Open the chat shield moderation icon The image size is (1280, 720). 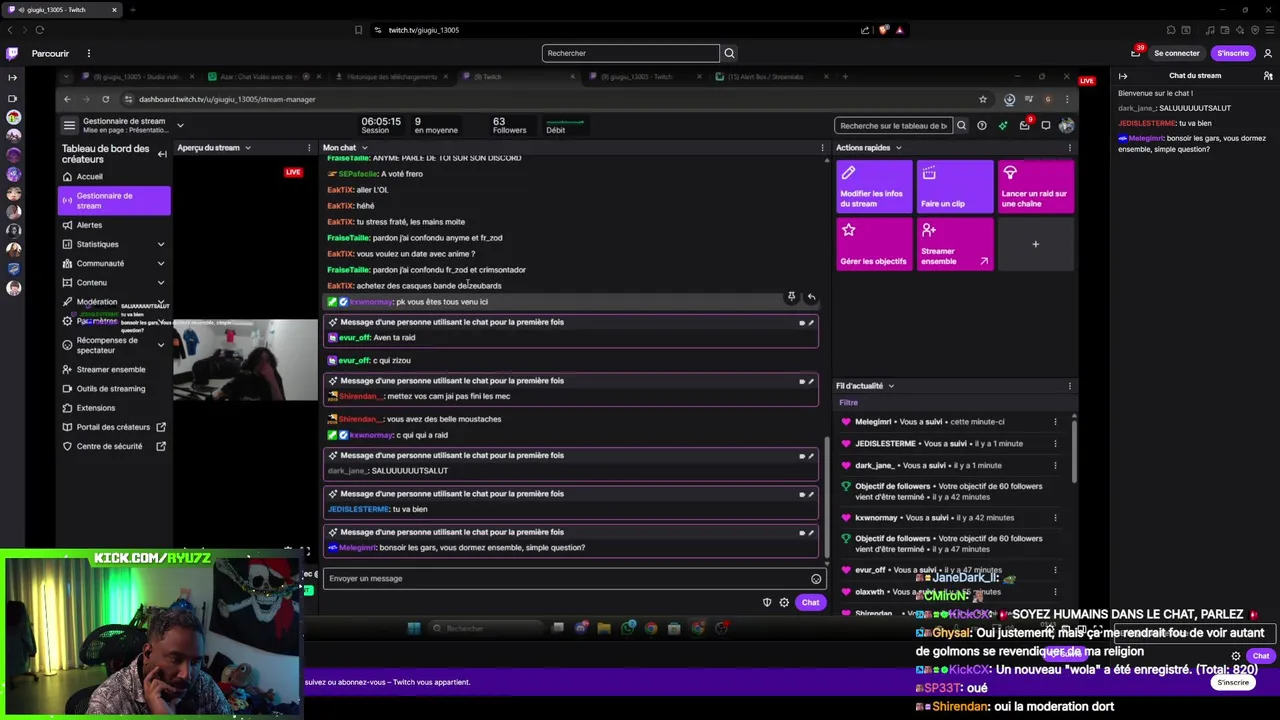767,603
